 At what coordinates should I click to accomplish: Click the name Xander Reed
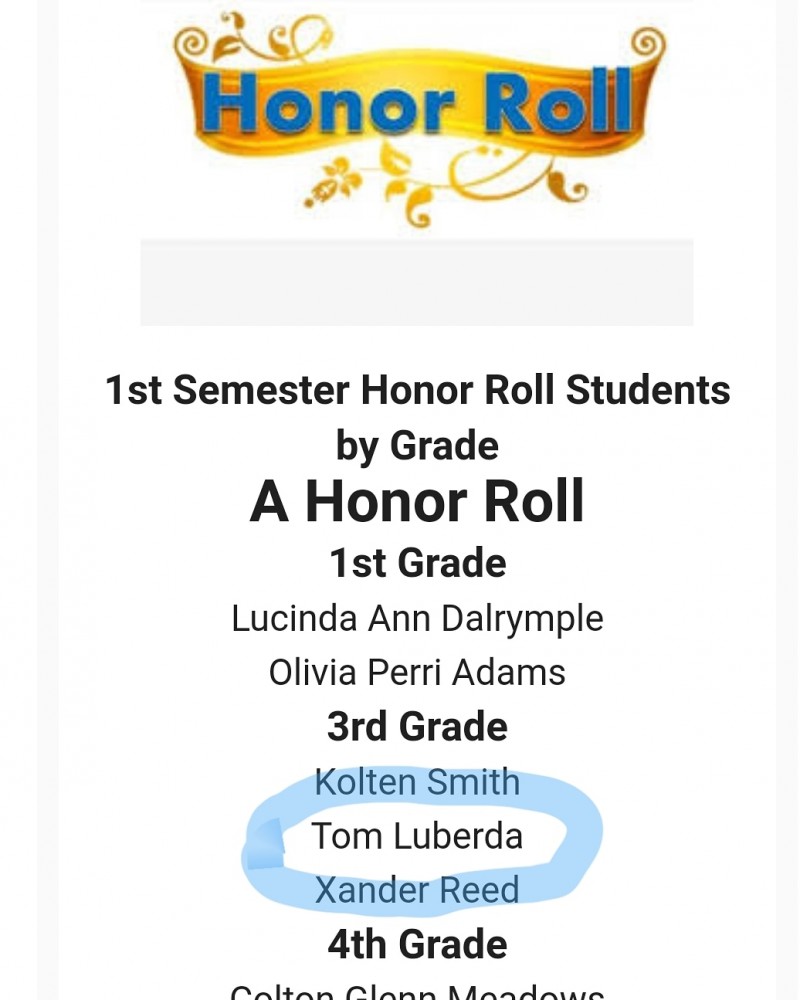[417, 890]
